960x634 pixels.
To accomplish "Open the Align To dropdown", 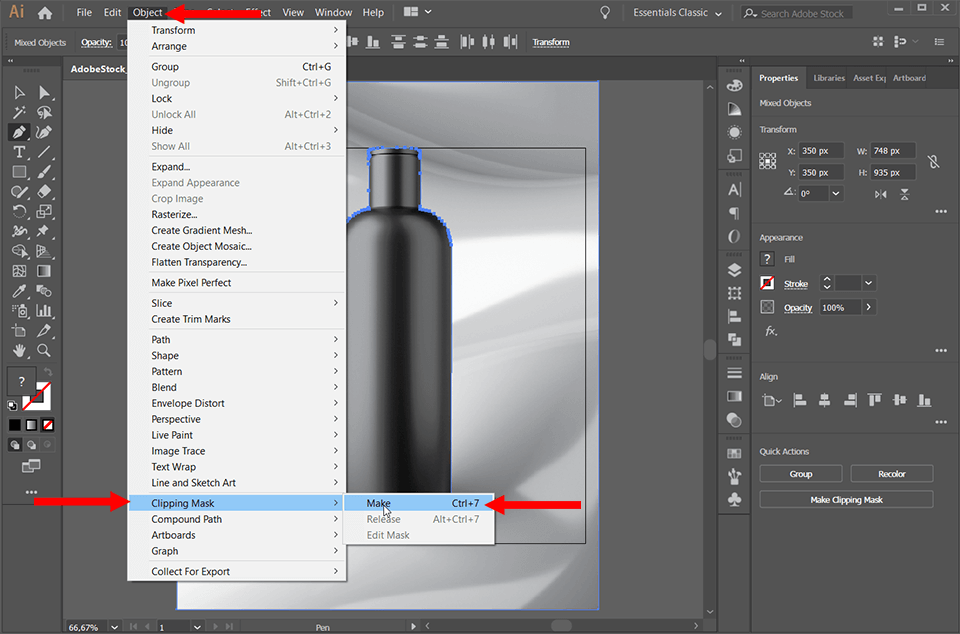I will (x=771, y=401).
